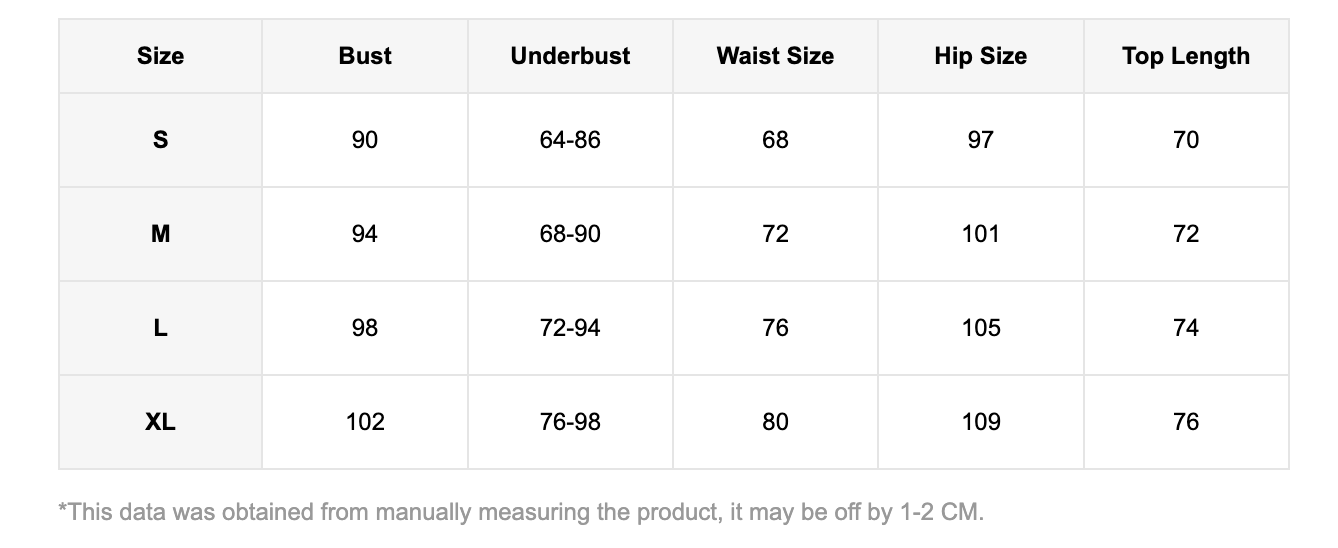Click the Bust column header
Image resolution: width=1338 pixels, height=548 pixels.
click(365, 56)
